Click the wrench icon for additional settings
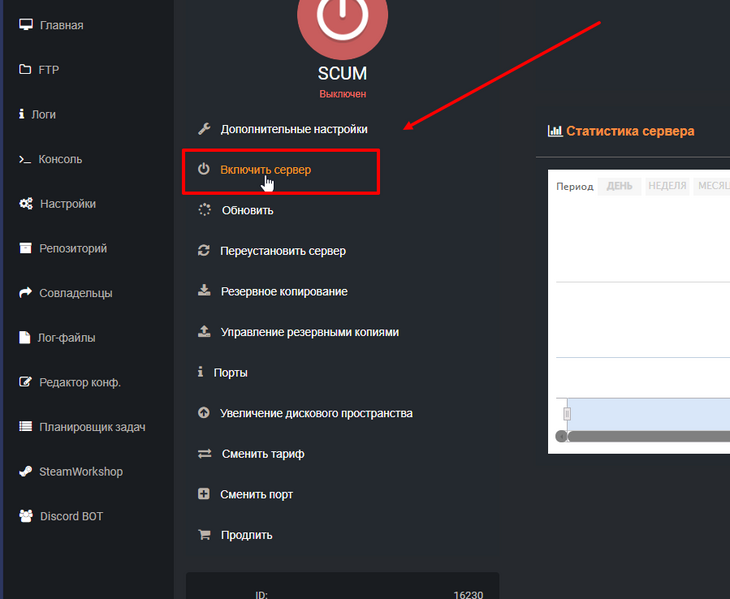This screenshot has width=730, height=599. [204, 129]
